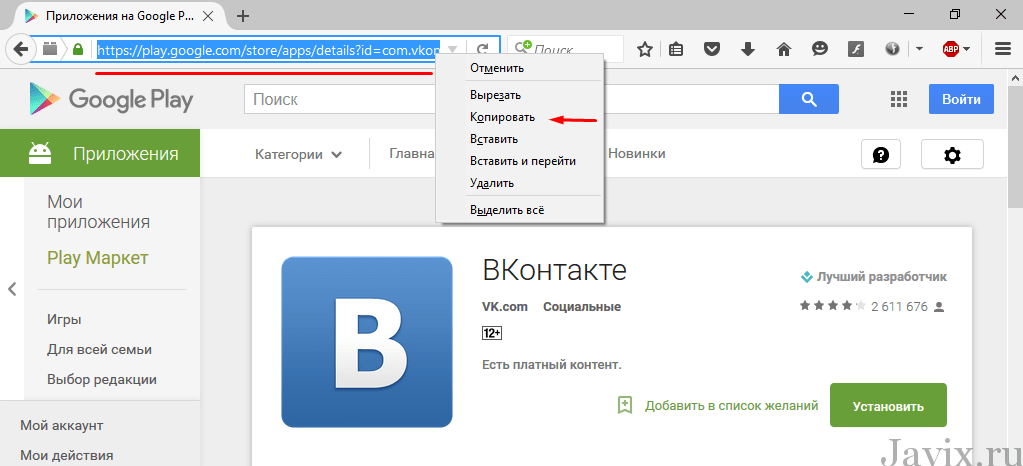Click the Приложения green section header

coord(100,153)
